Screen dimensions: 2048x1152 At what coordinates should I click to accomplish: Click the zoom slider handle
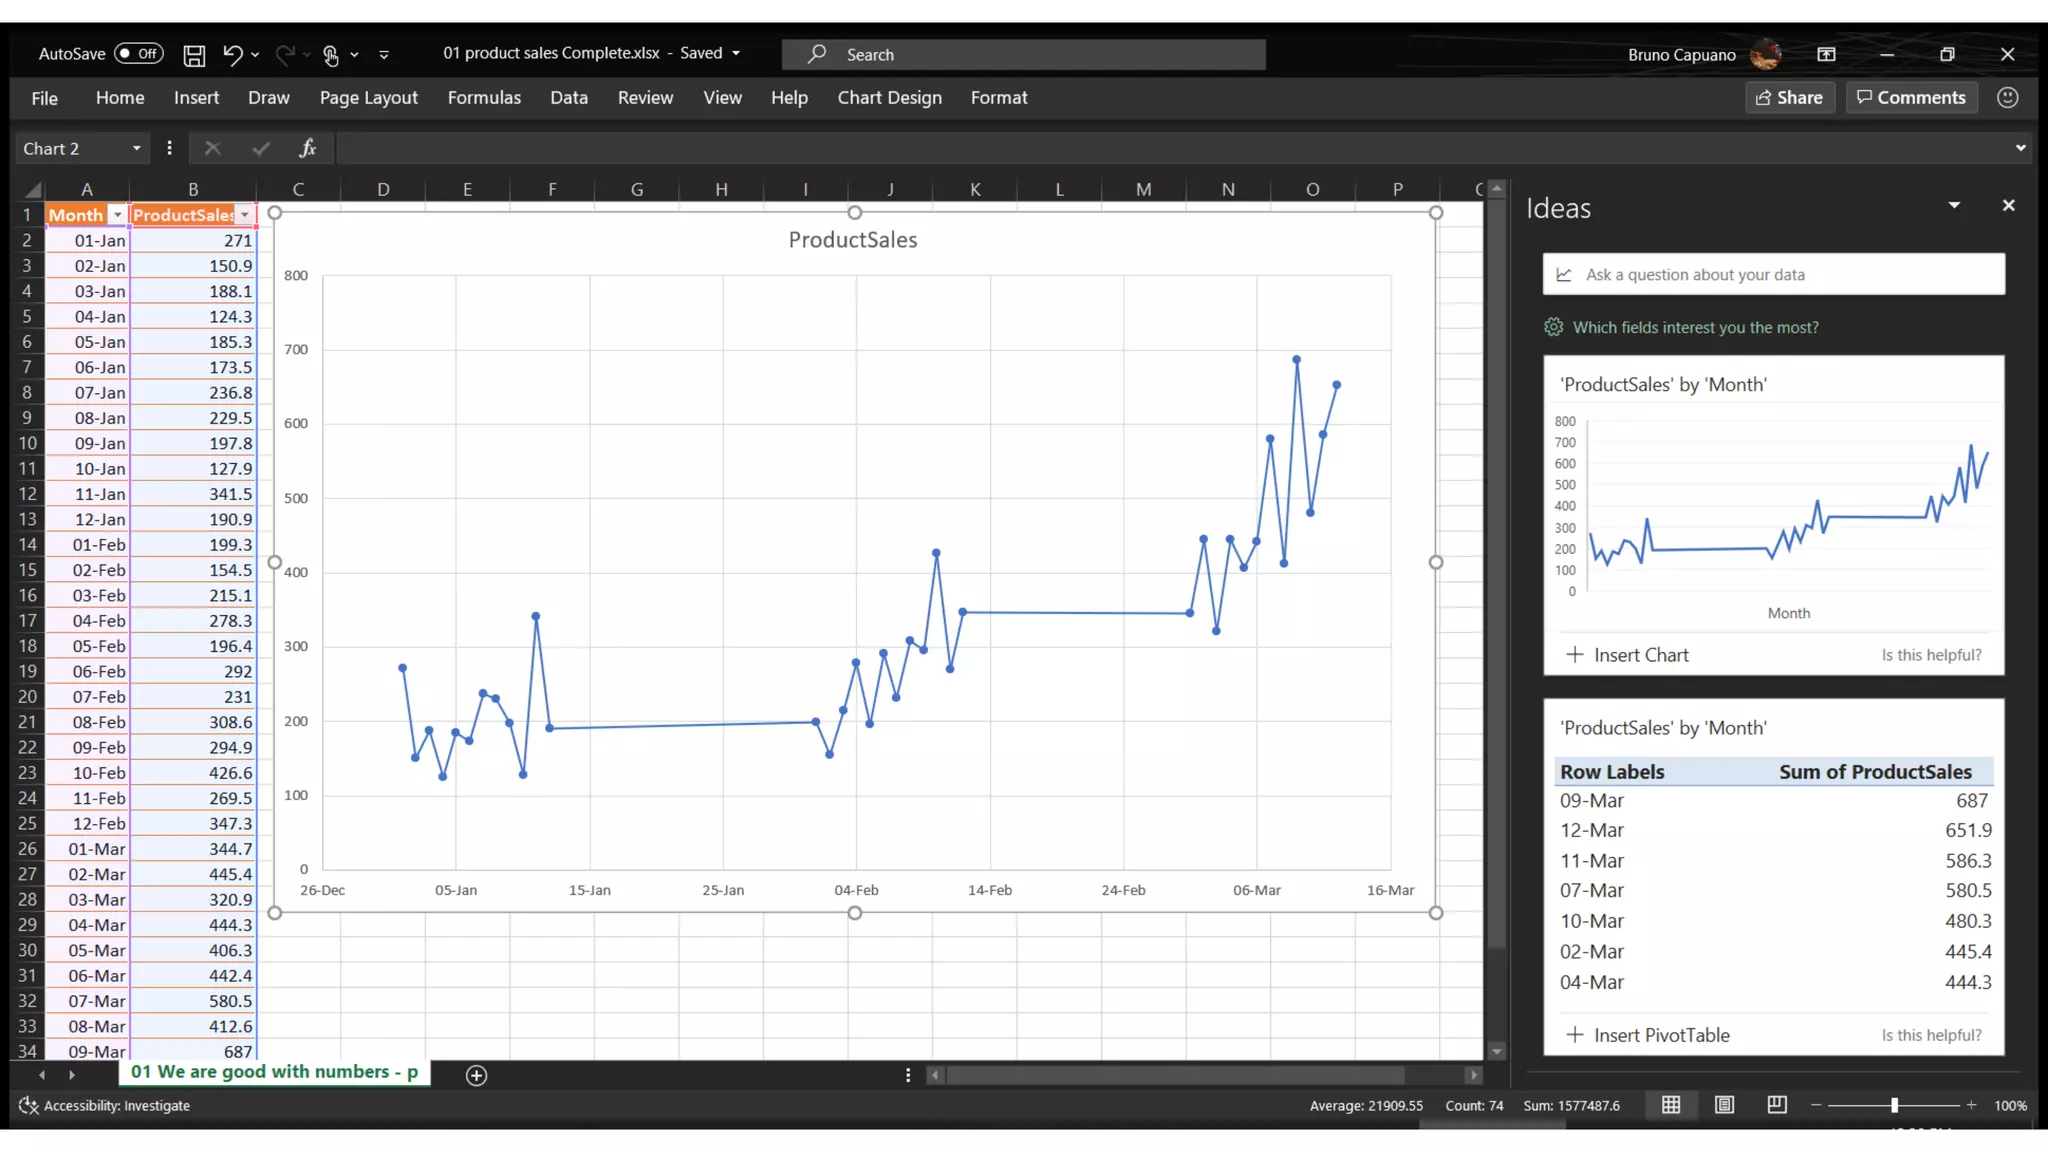(1894, 1105)
